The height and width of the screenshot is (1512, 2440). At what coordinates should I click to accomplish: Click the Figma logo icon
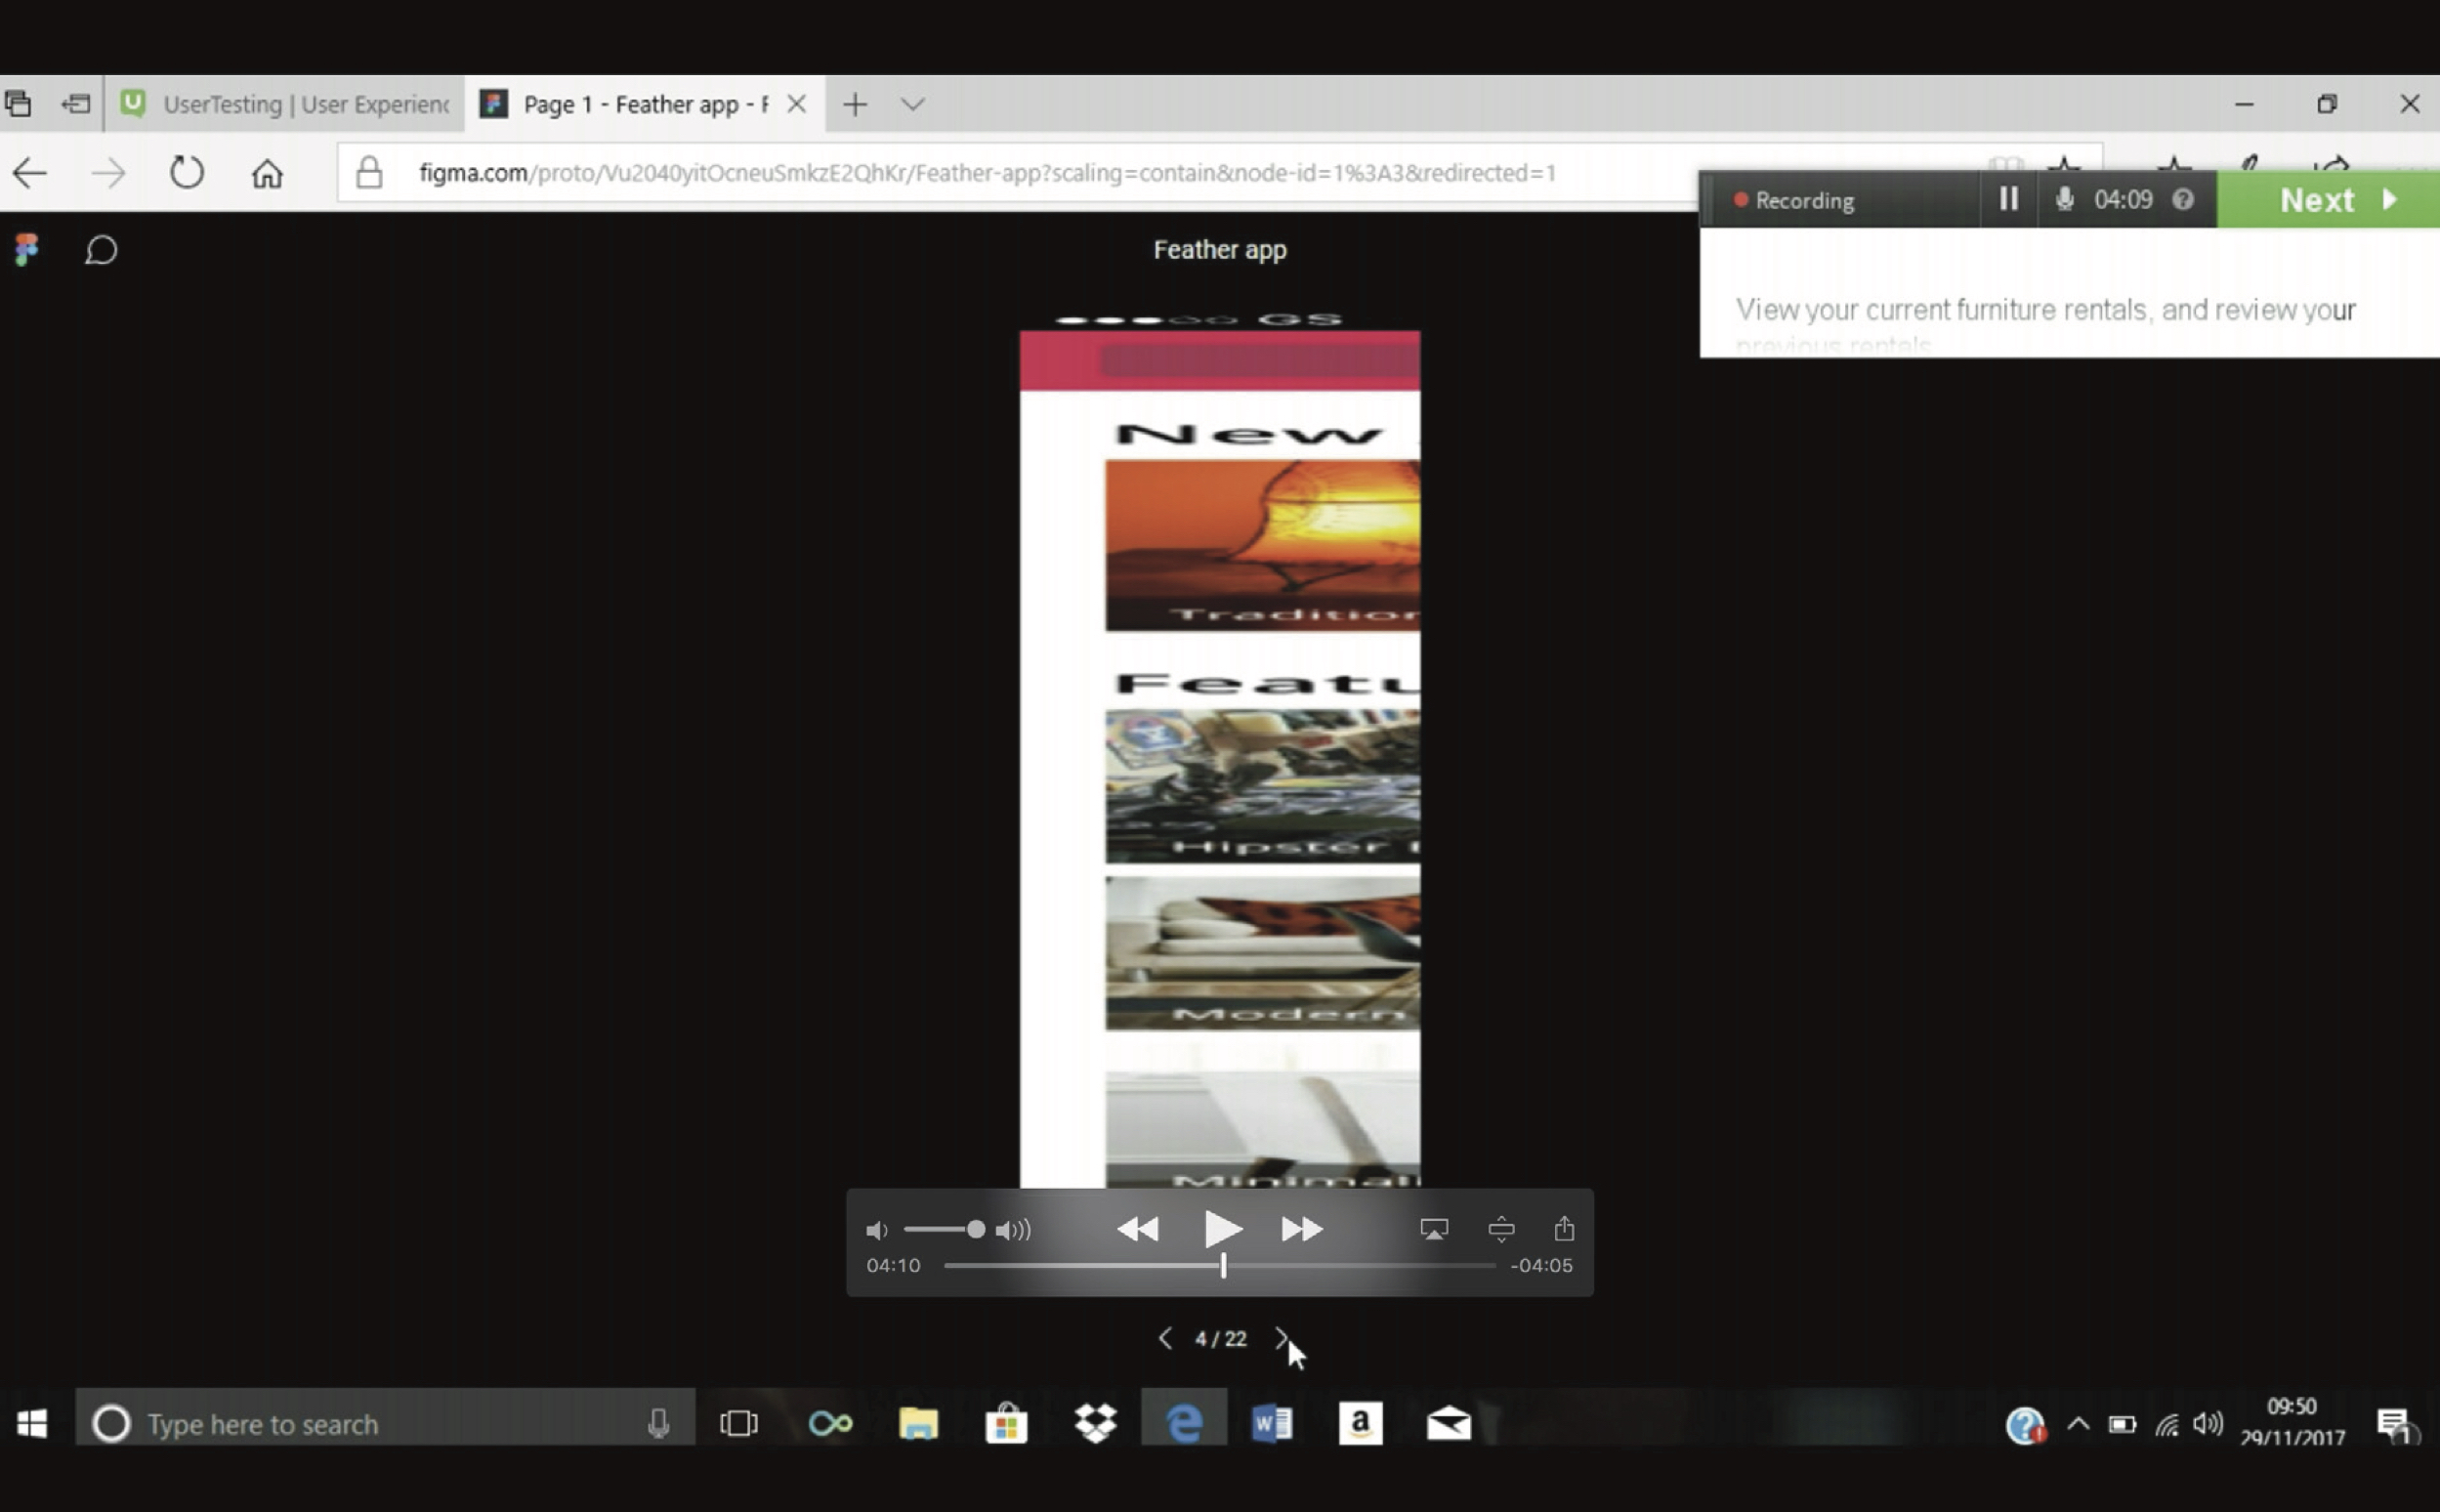click(27, 249)
